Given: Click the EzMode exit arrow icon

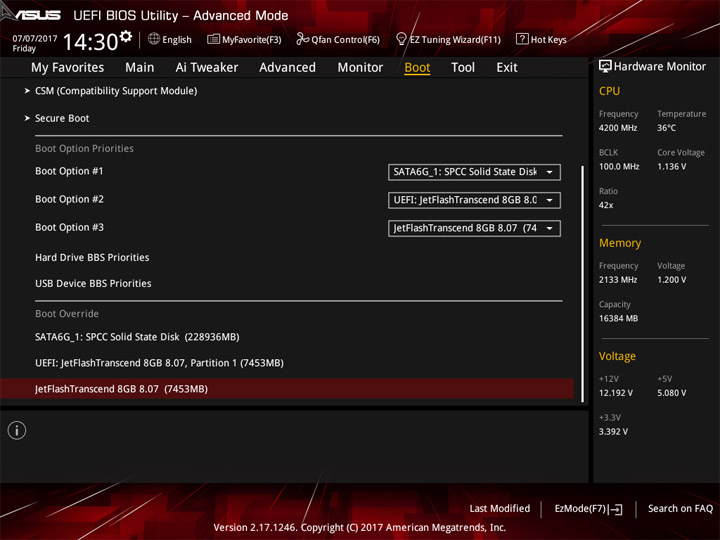Looking at the screenshot, I should 617,509.
